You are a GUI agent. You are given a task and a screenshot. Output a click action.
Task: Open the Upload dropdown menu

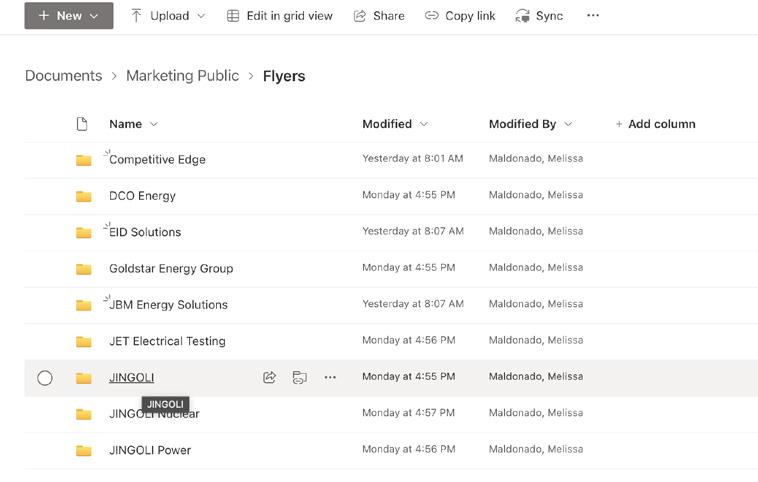pos(168,16)
